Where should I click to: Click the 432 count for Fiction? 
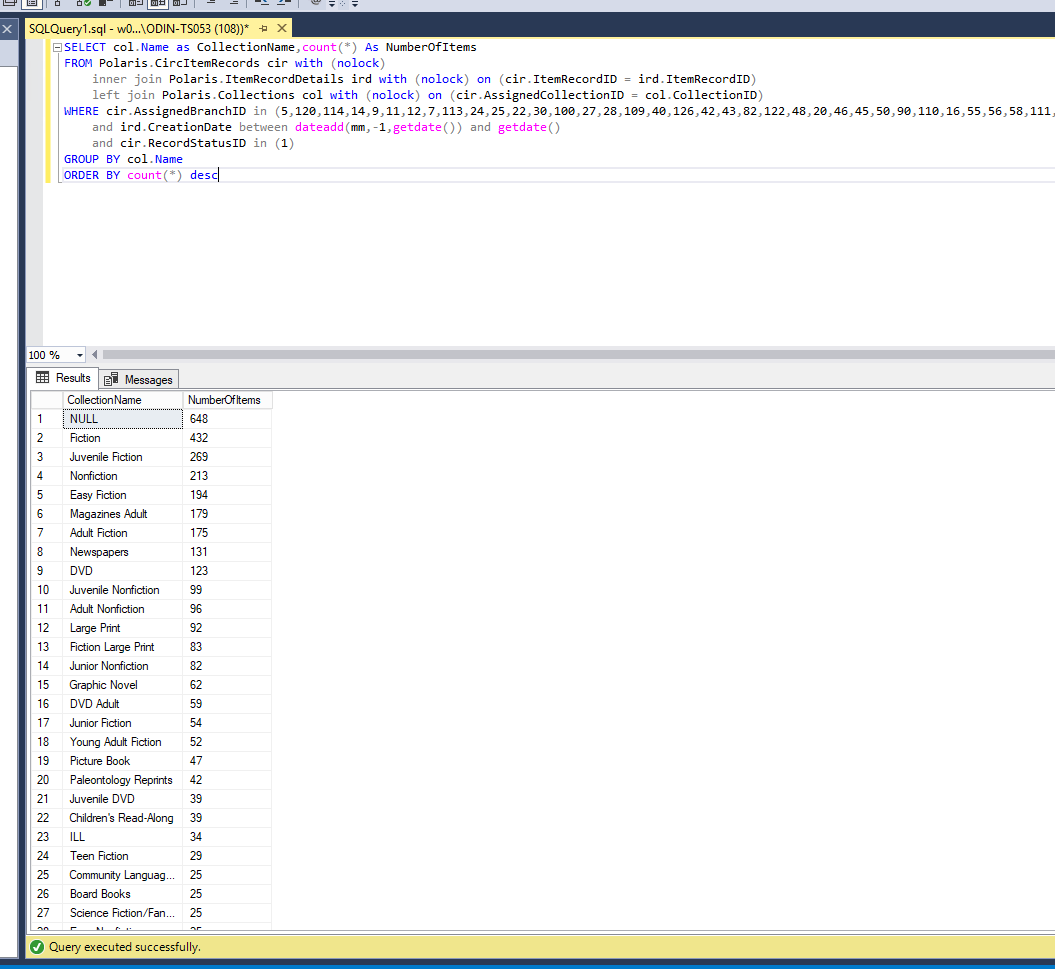pos(226,438)
